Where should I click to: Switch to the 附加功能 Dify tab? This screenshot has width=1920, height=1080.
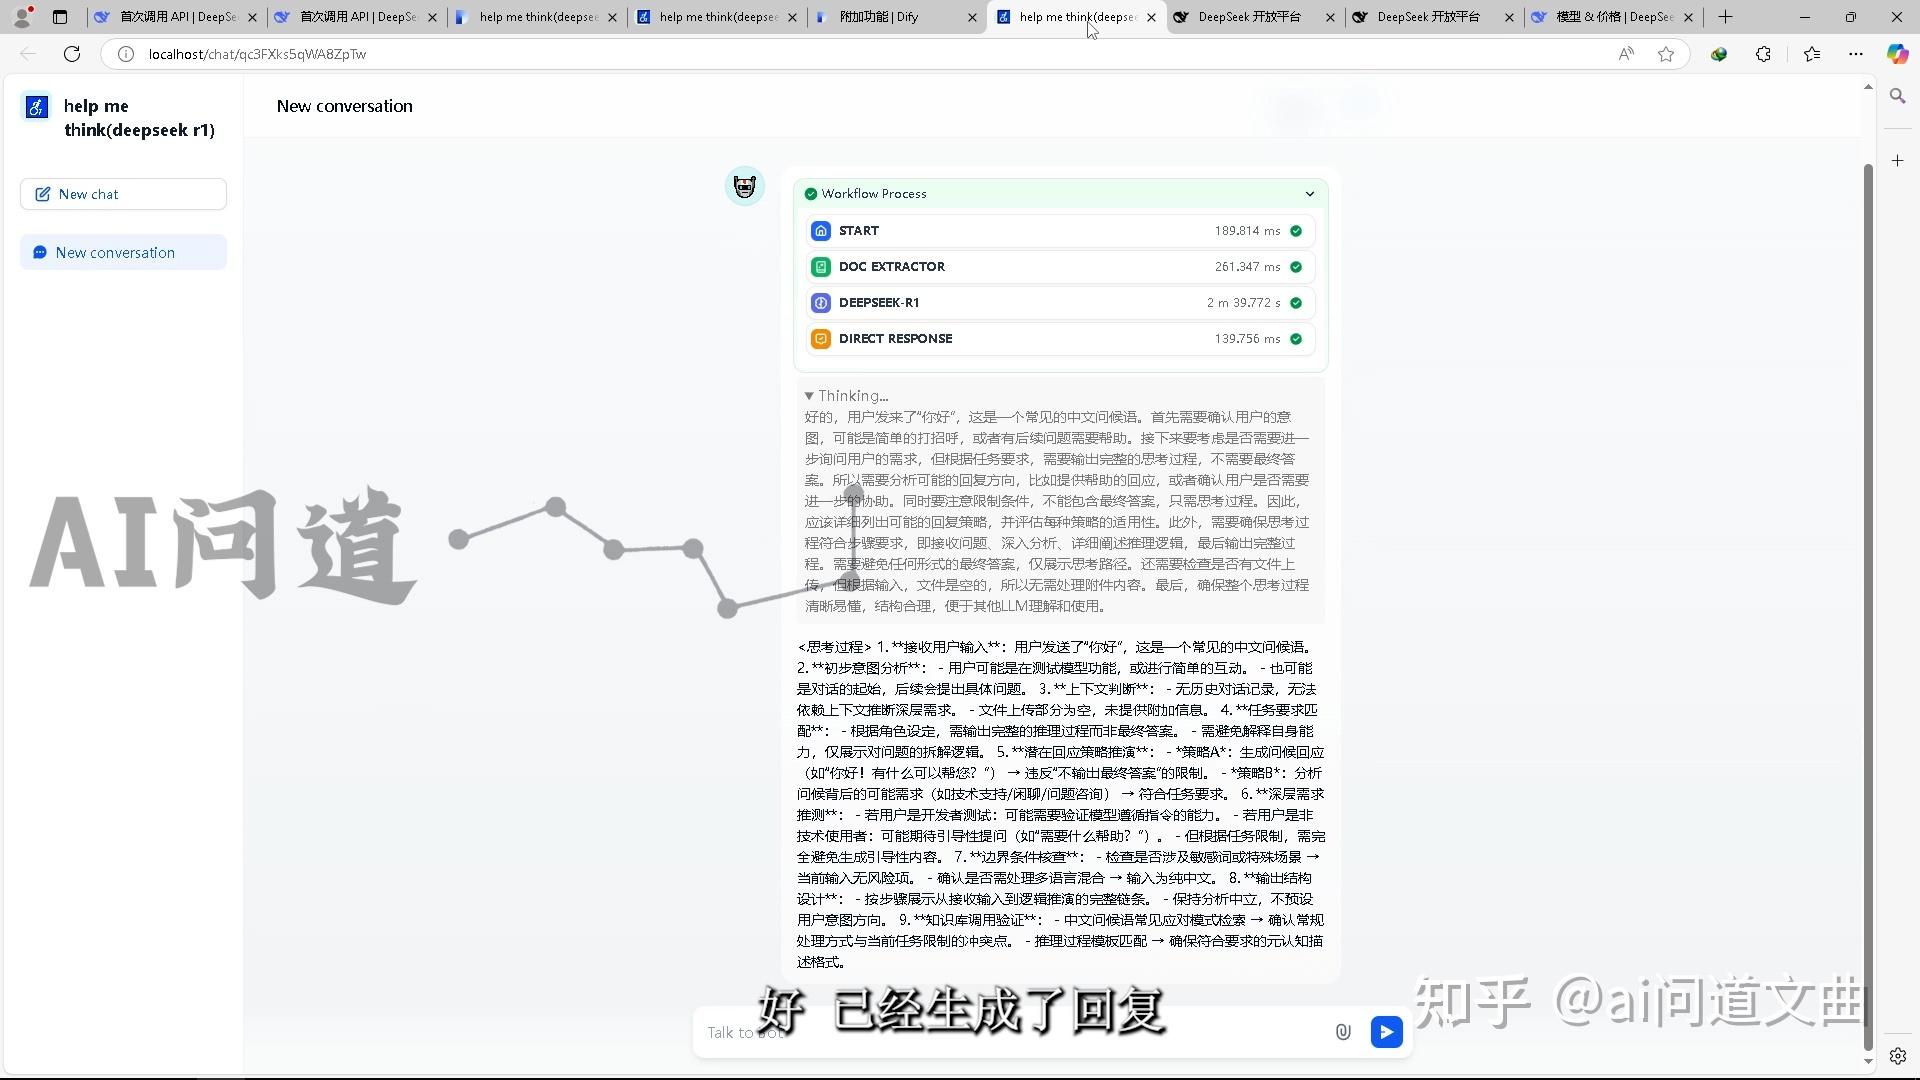coord(880,17)
